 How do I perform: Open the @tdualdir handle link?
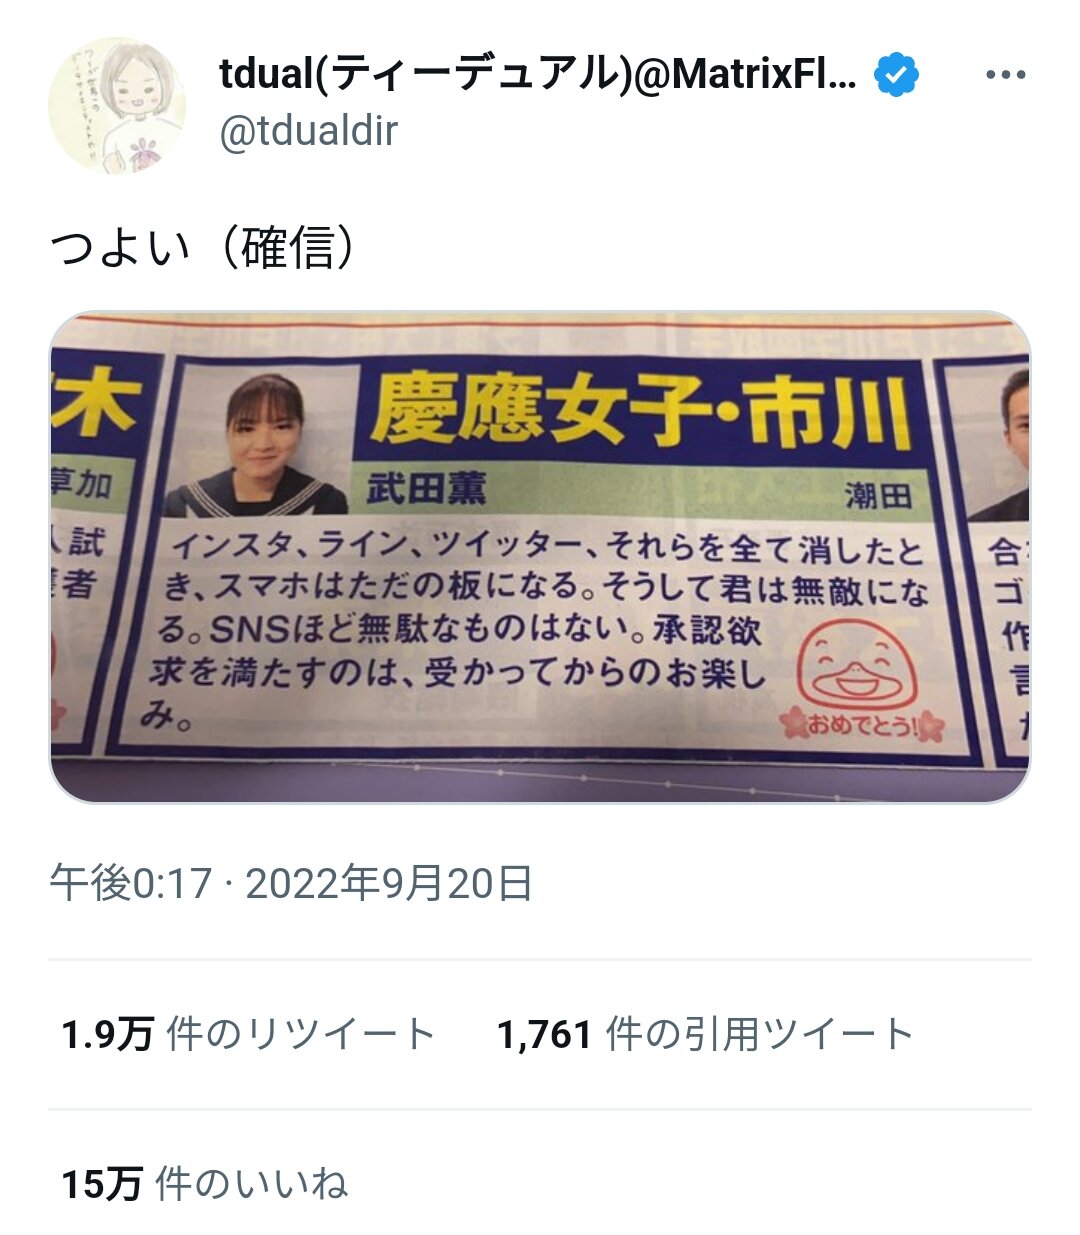308,131
